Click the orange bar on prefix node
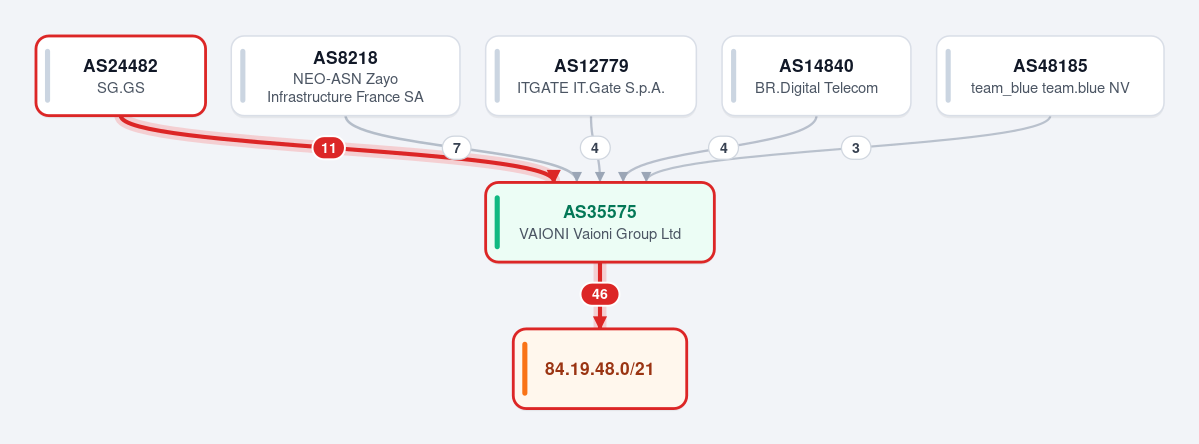 coord(525,369)
